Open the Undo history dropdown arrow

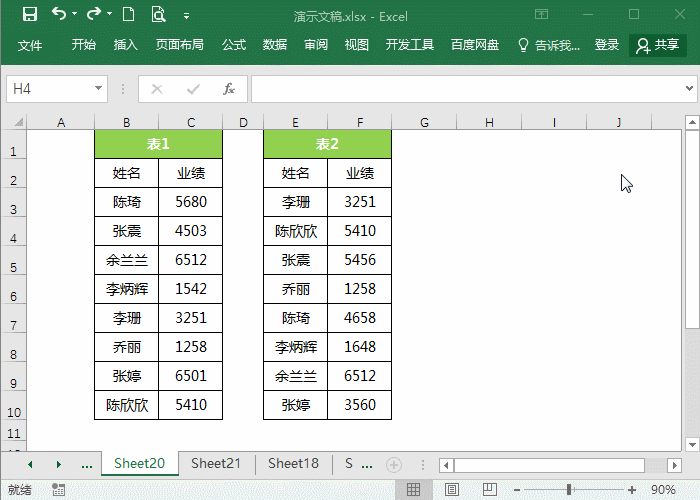(x=75, y=14)
